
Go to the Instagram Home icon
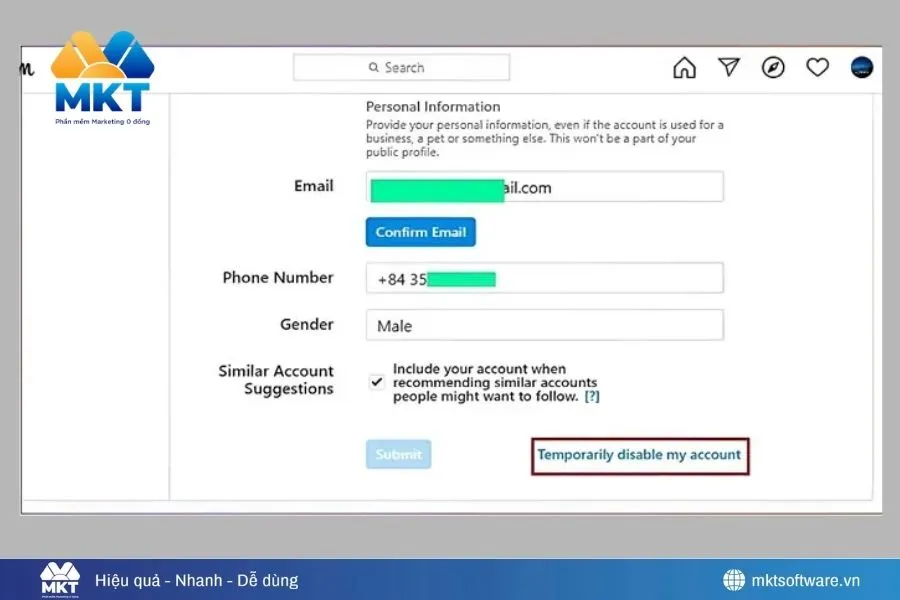[684, 68]
